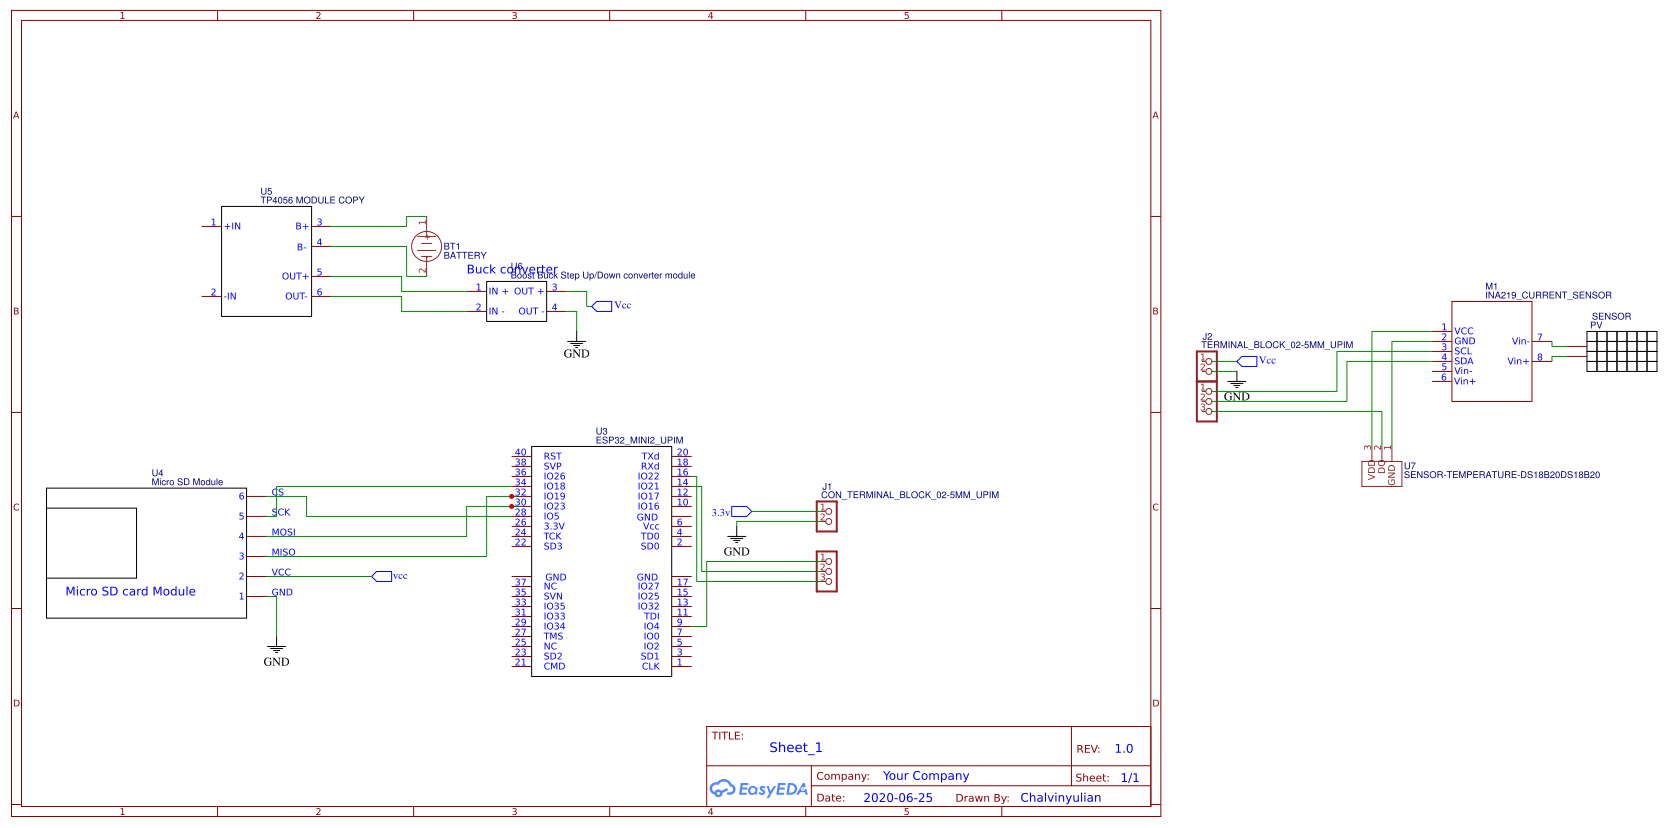Image resolution: width=1667 pixels, height=828 pixels.
Task: Click the GND symbol beside J2 terminal block
Action: (x=1237, y=389)
